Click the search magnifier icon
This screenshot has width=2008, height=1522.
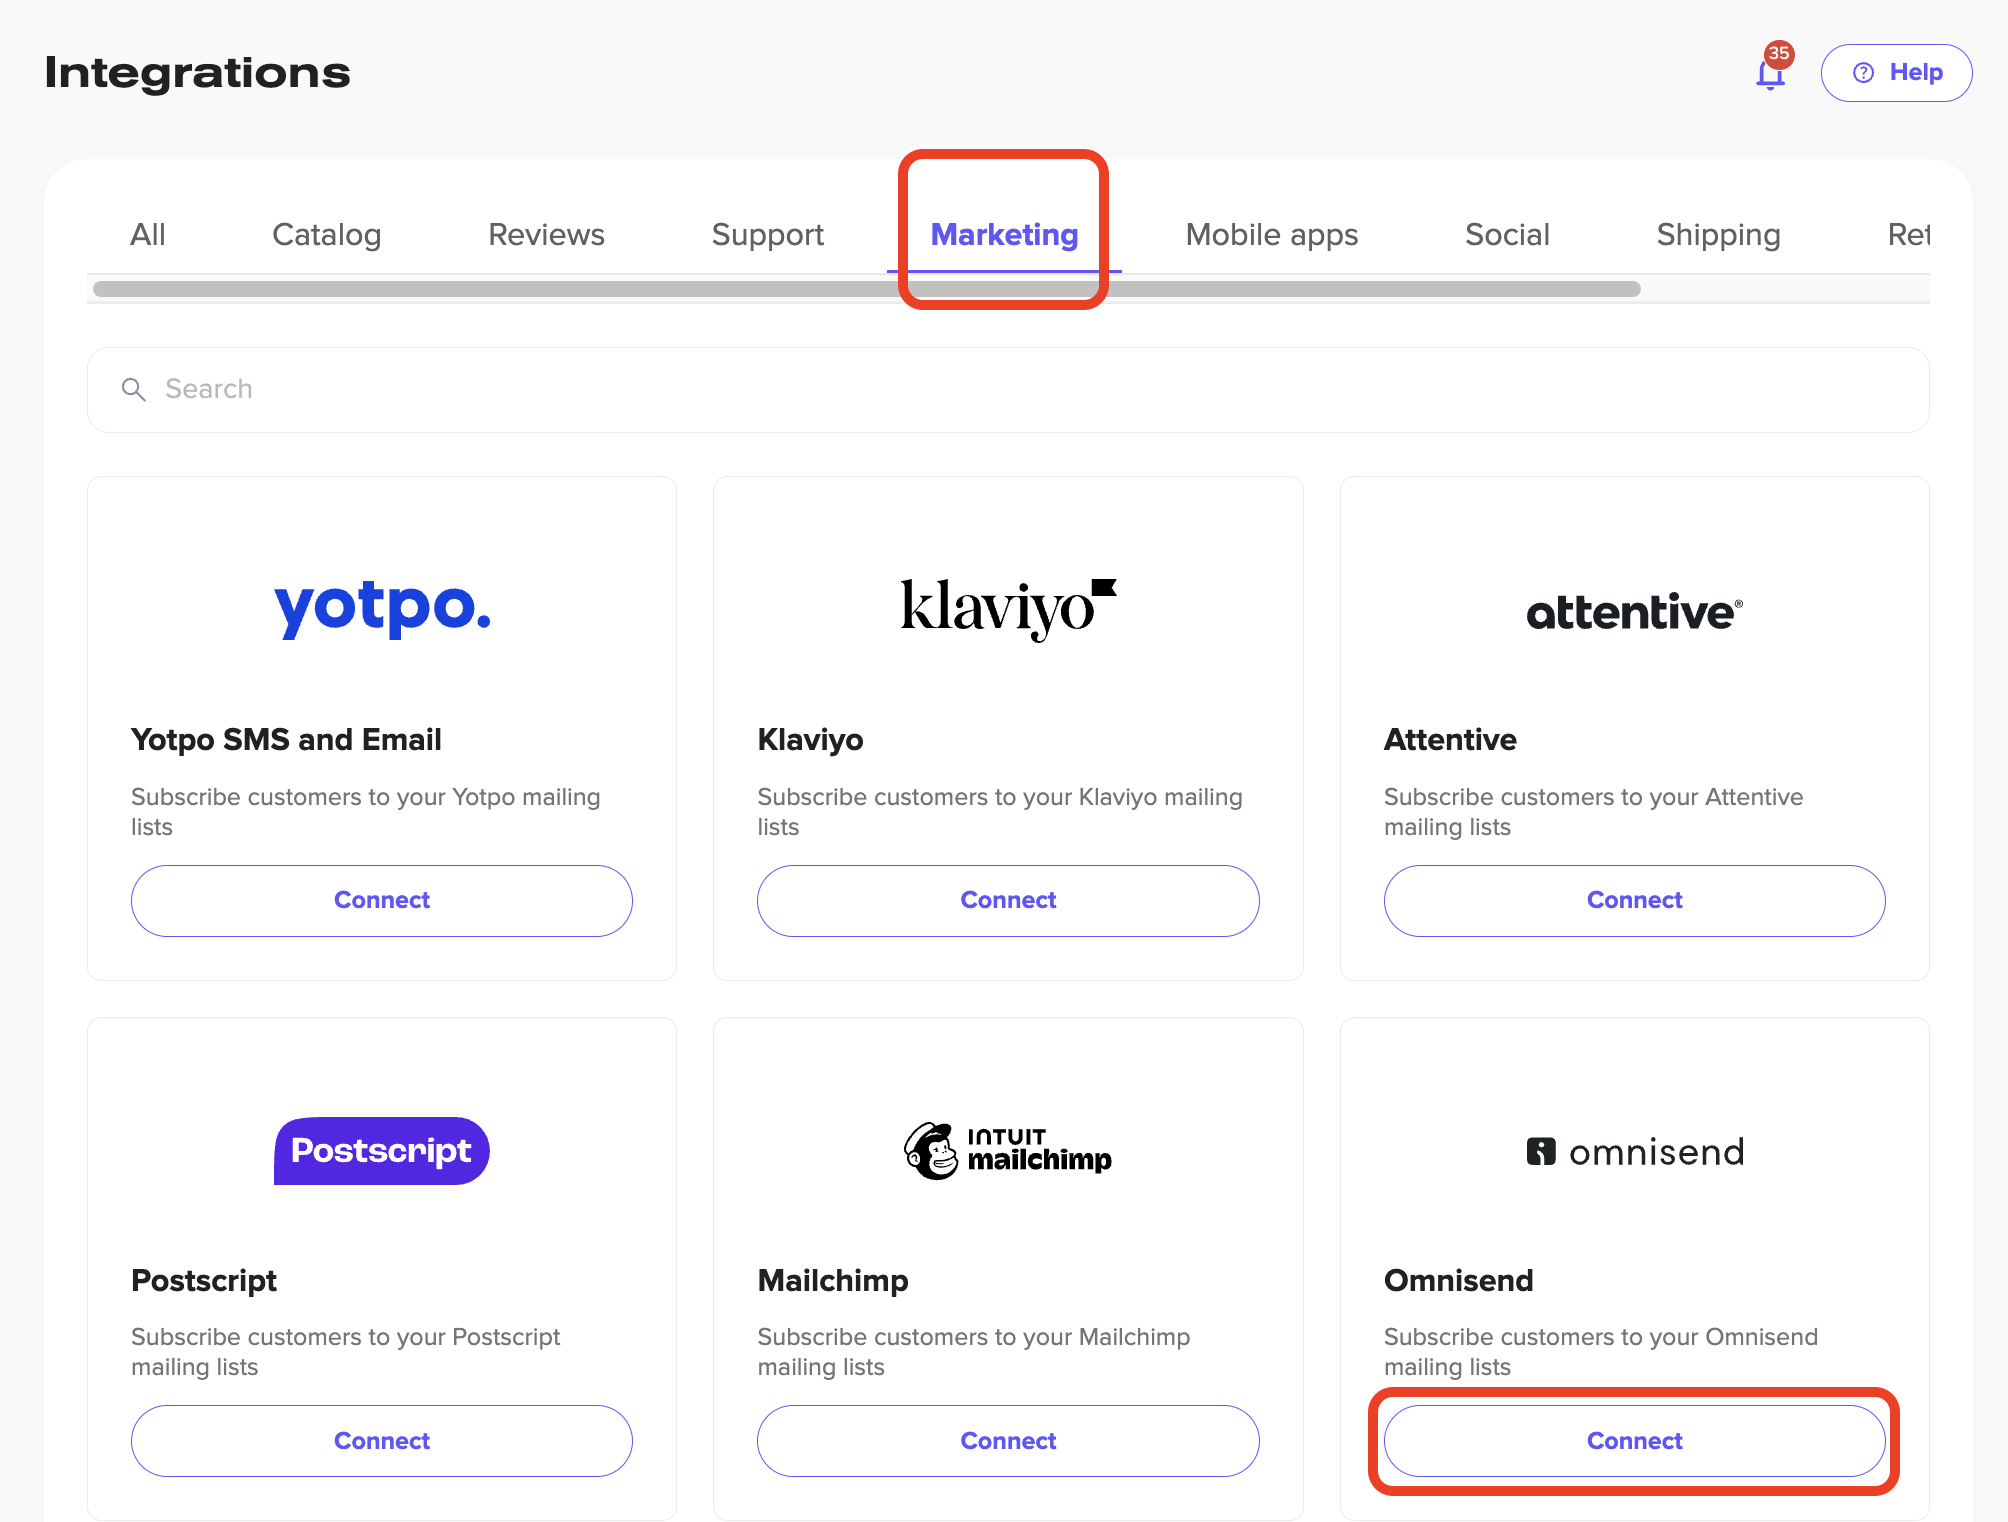(134, 389)
